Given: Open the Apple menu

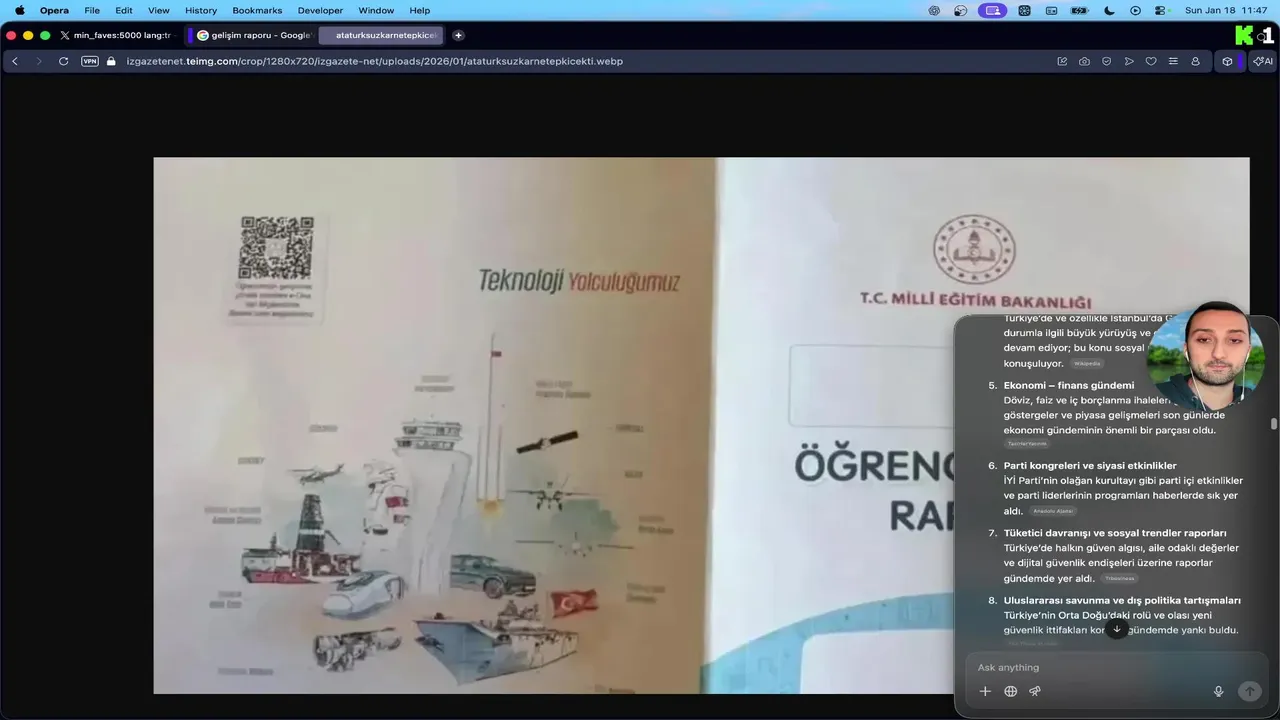Looking at the screenshot, I should [19, 10].
